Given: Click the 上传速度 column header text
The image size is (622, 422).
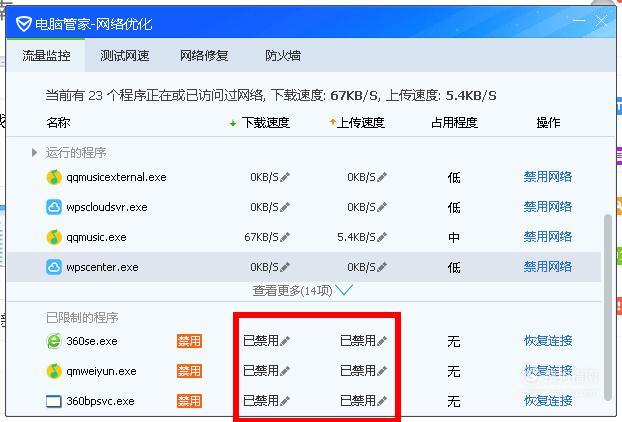Looking at the screenshot, I should [361, 123].
